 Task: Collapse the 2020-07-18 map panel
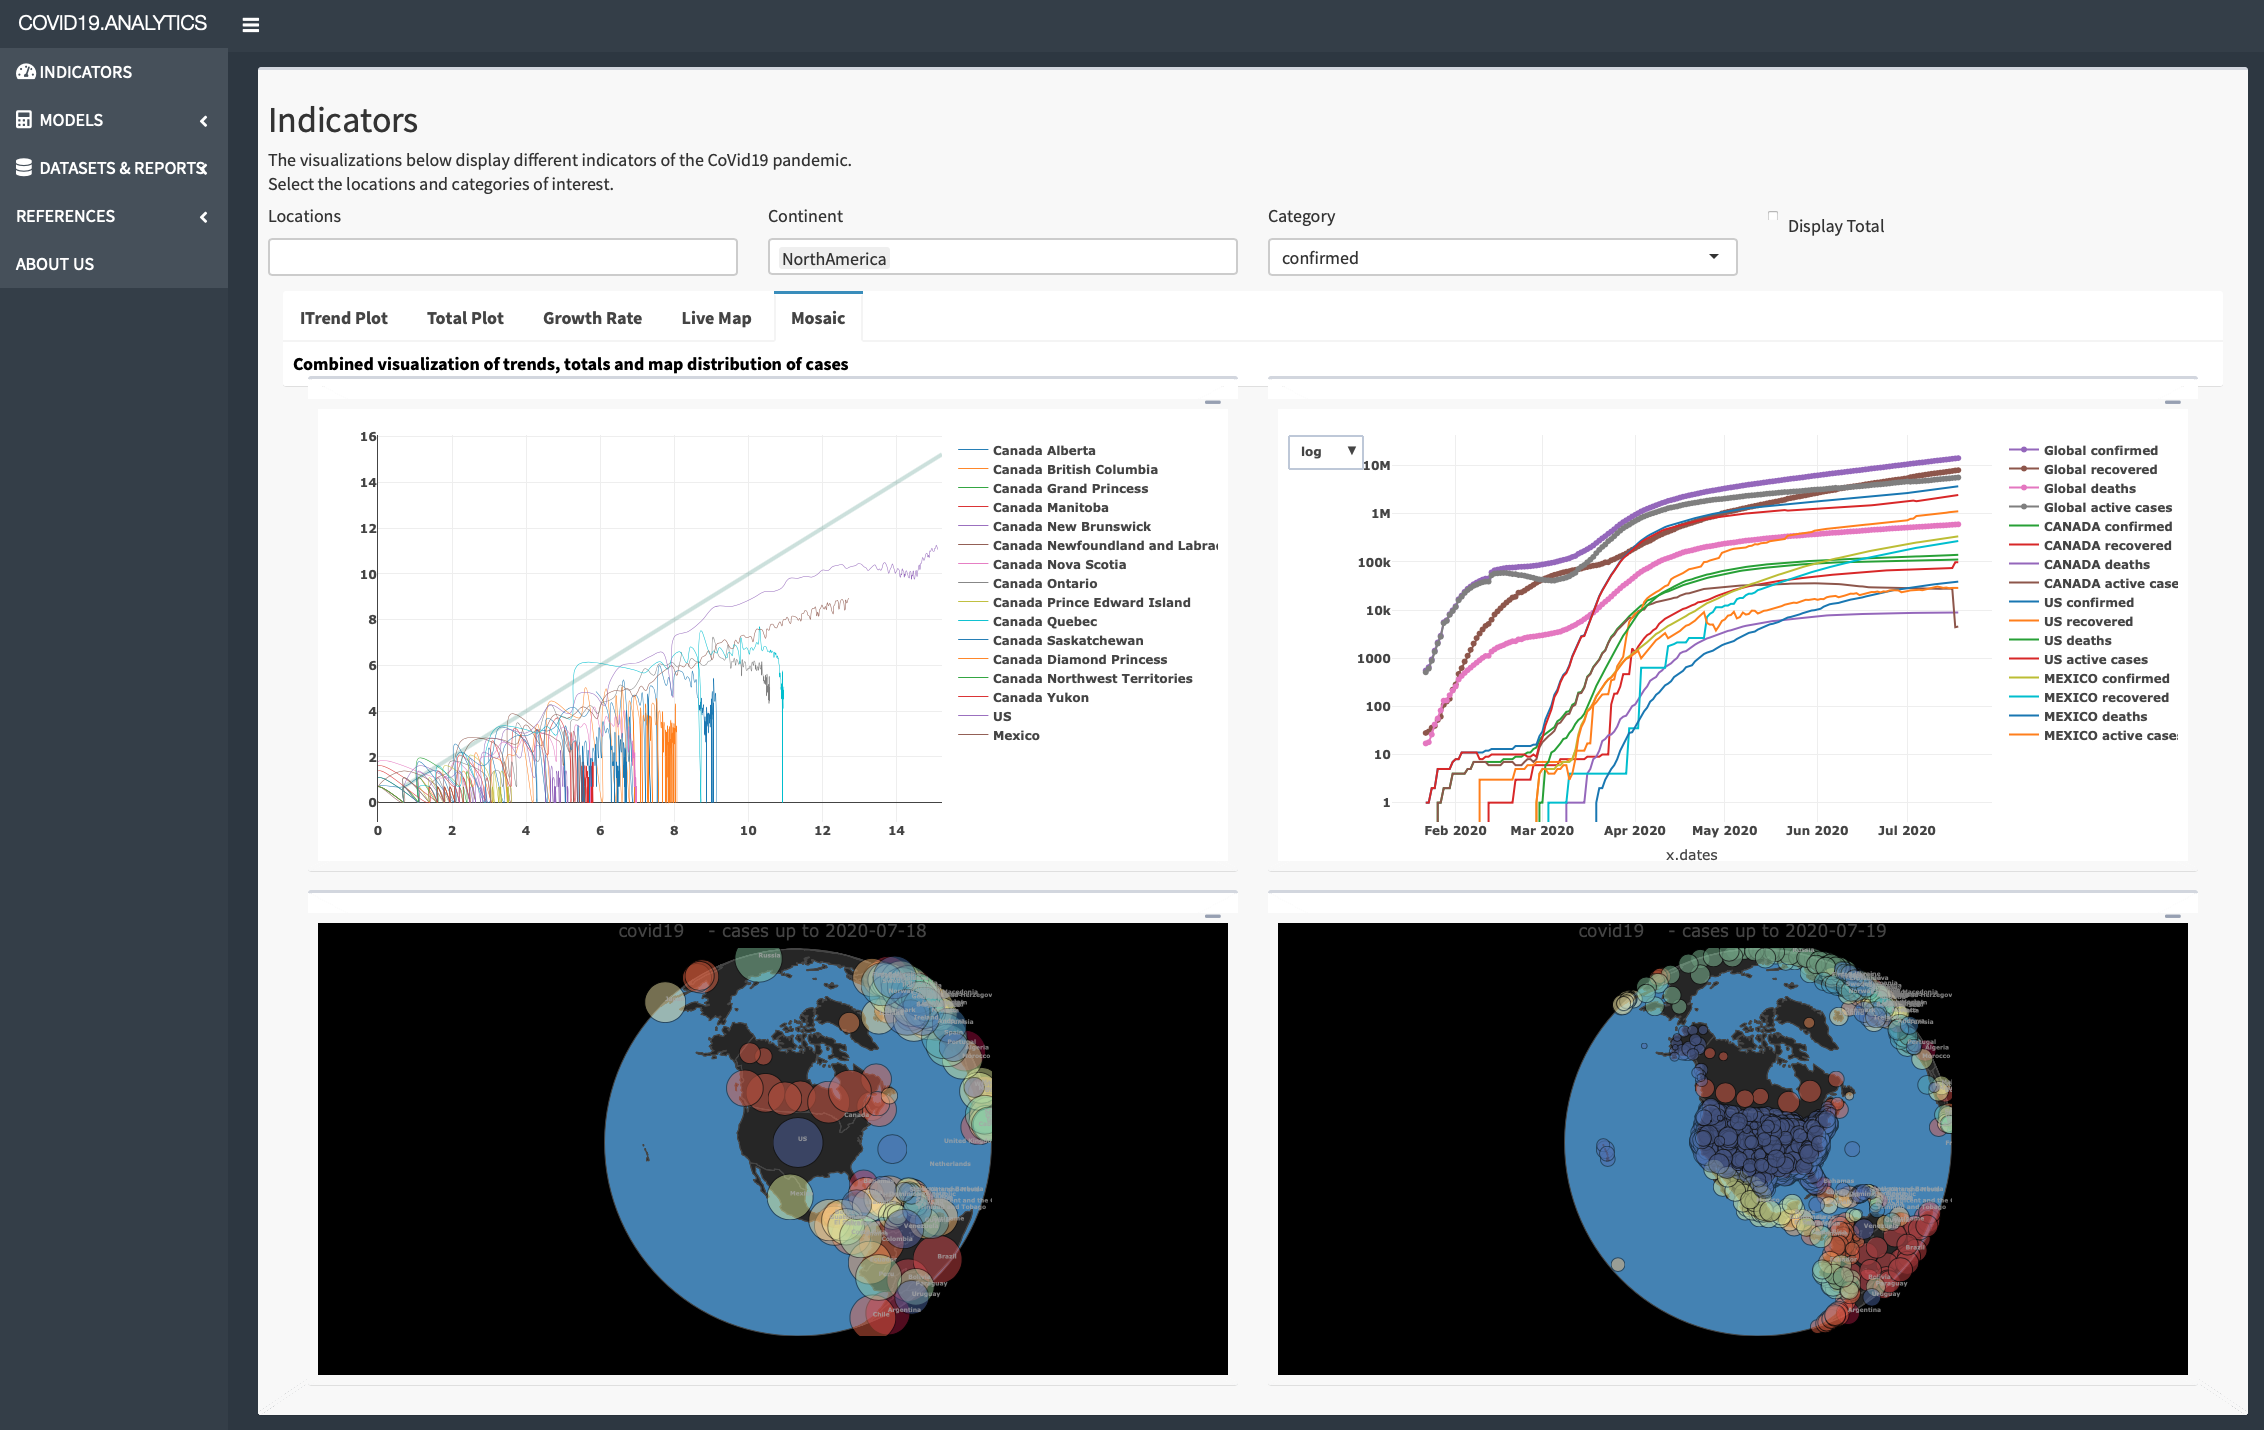1213,916
